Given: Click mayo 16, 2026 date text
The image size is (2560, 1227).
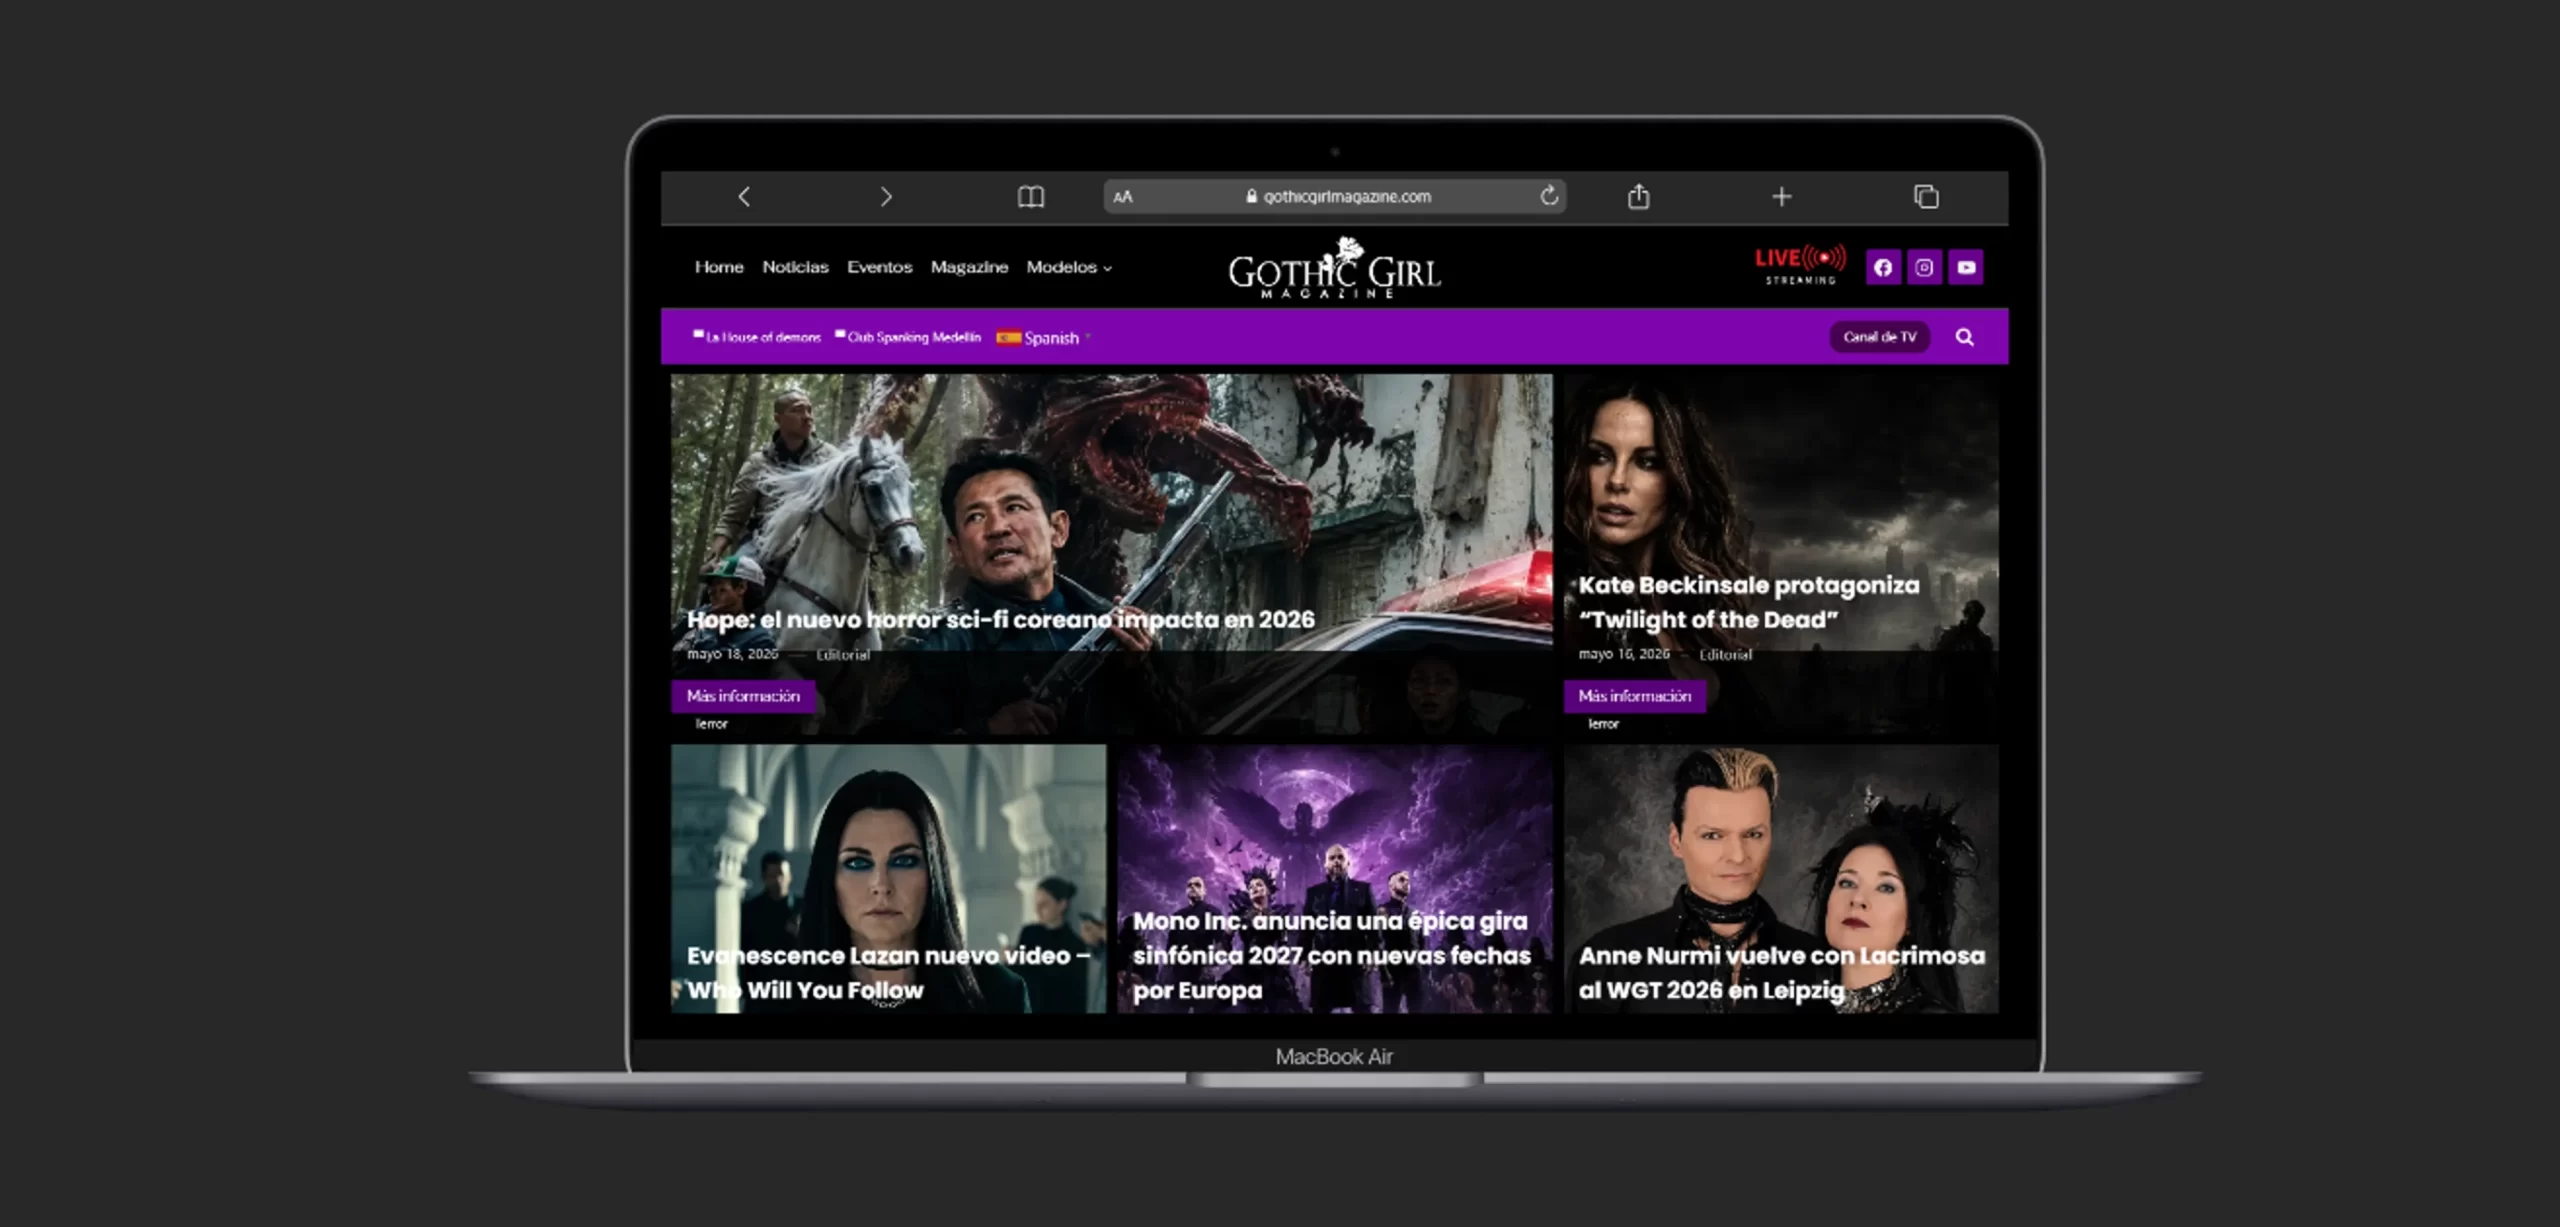Looking at the screenshot, I should point(1624,654).
